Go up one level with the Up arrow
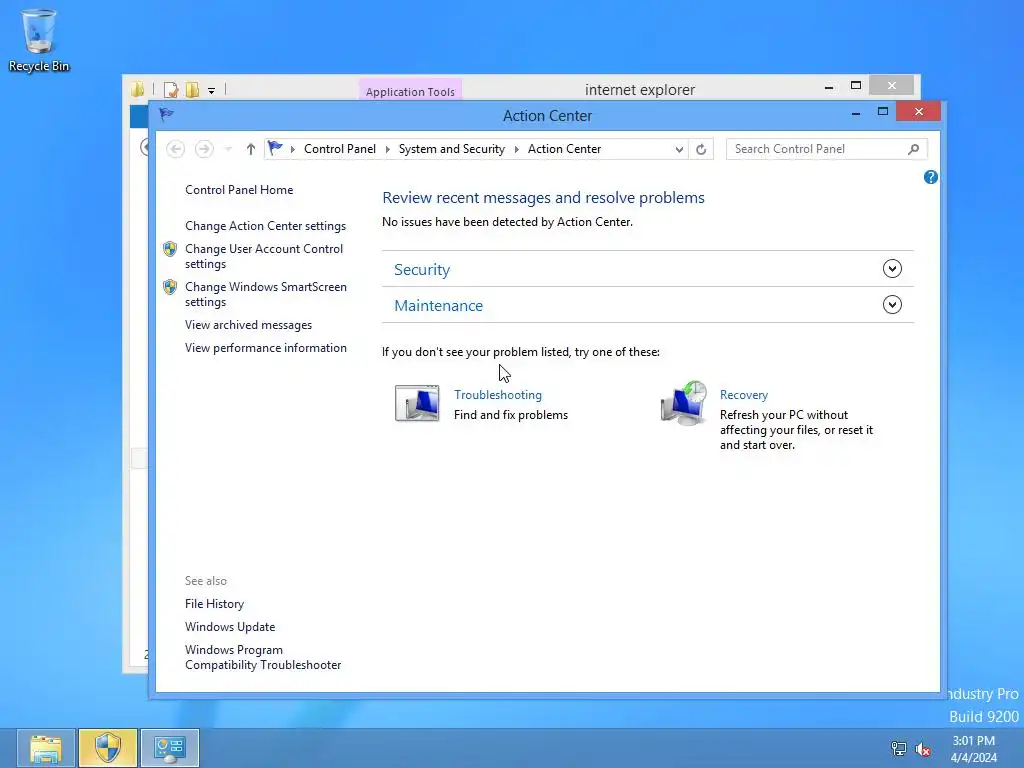The image size is (1024, 768). (x=251, y=149)
